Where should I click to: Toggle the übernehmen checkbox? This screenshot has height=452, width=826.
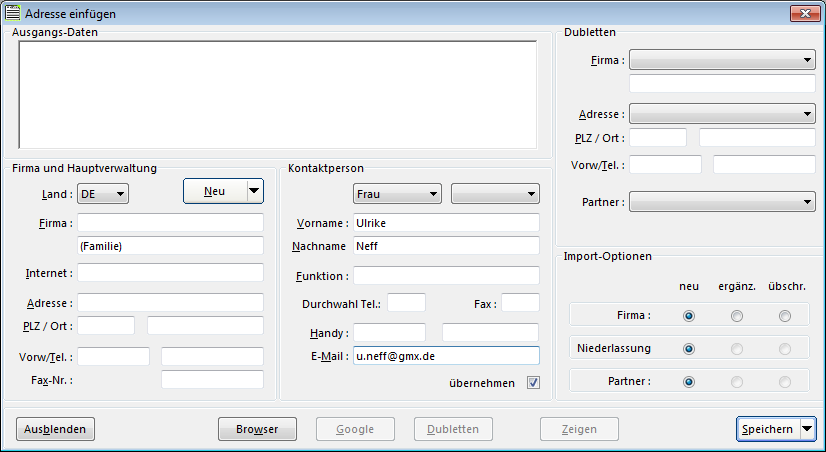point(533,383)
